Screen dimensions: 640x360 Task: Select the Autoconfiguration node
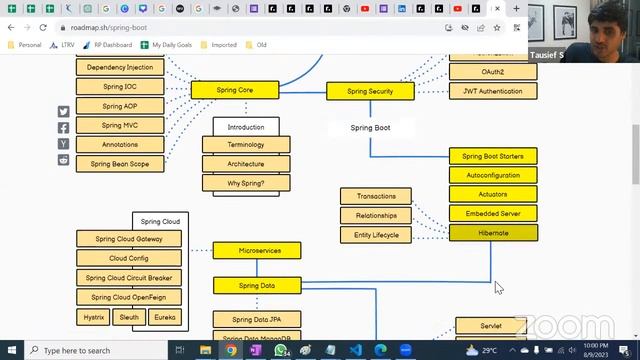pos(493,175)
